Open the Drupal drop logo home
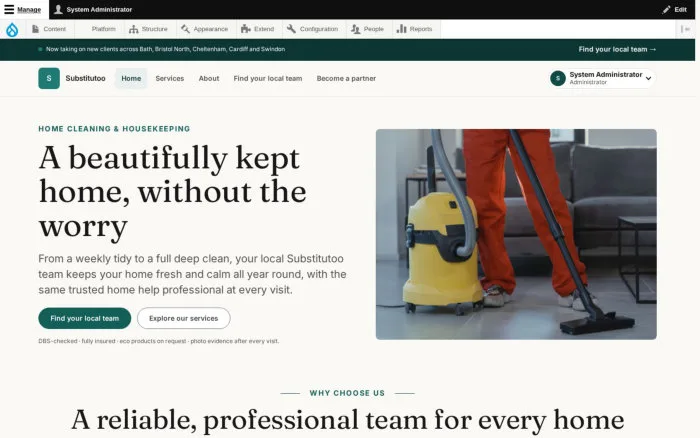The height and width of the screenshot is (438, 700). (12, 29)
